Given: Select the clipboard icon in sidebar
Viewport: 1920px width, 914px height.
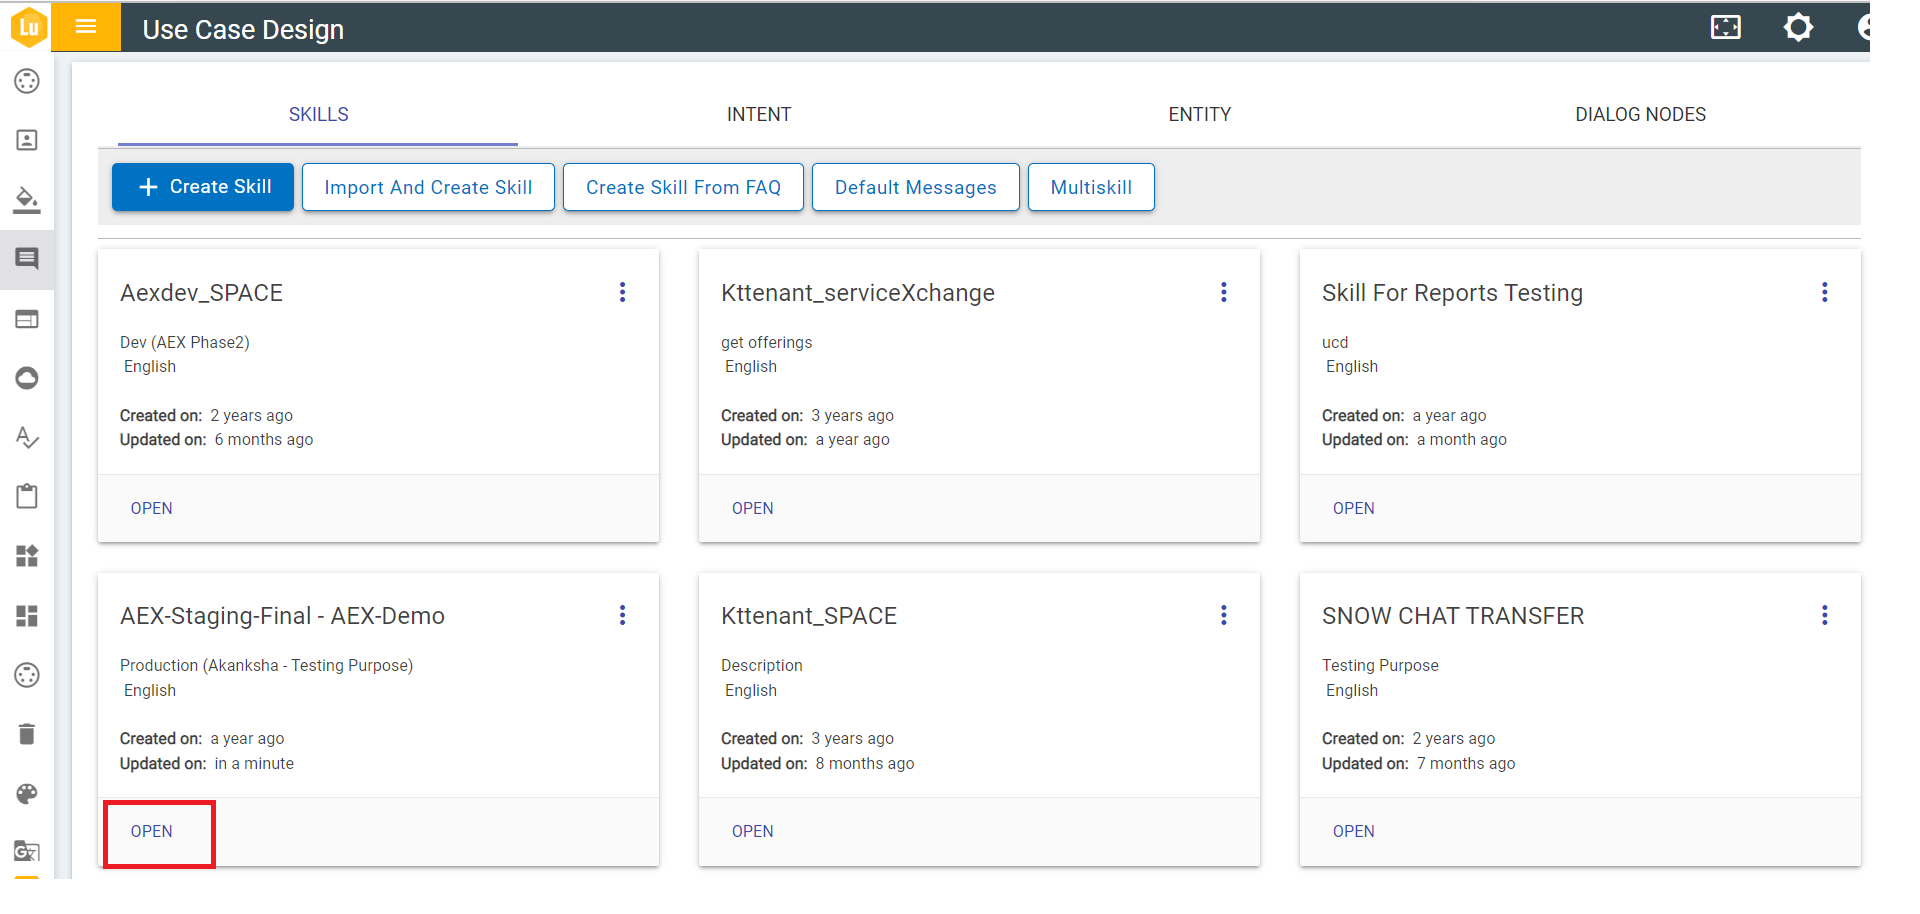Looking at the screenshot, I should (x=27, y=496).
